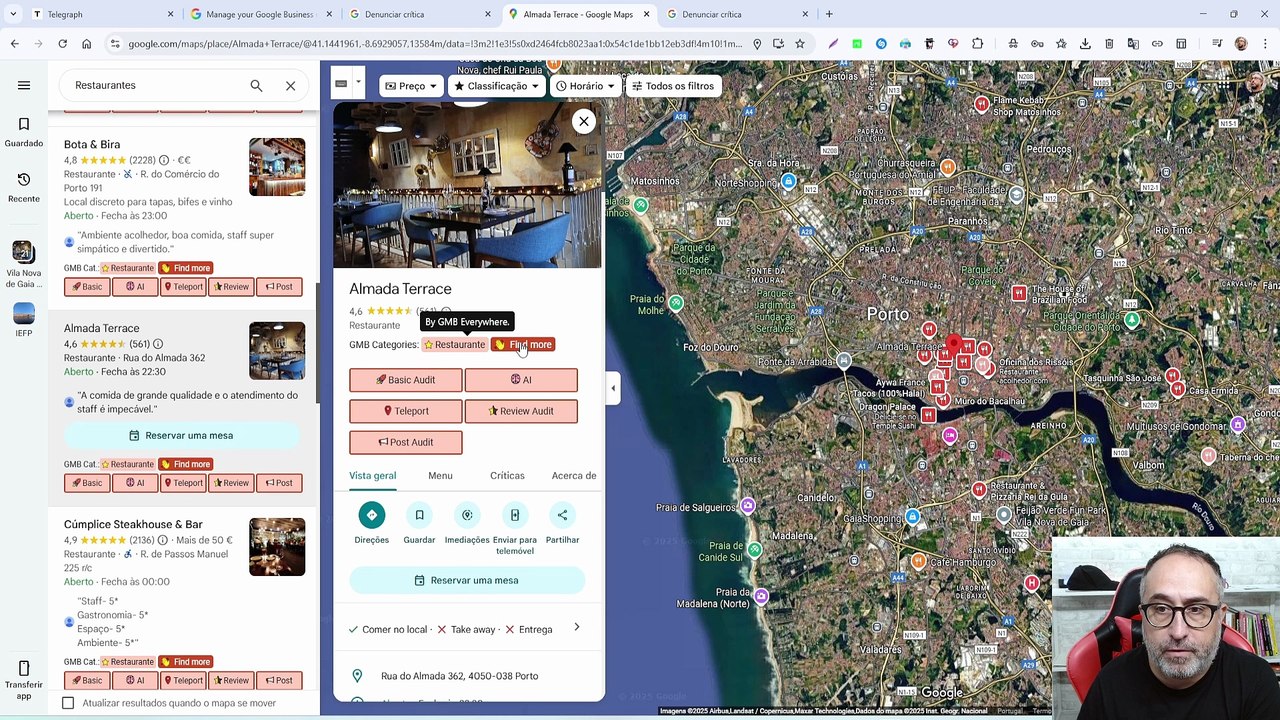Click the rating info icon for Bota & Bira
Image resolution: width=1280 pixels, height=720 pixels.
pyautogui.click(x=164, y=160)
